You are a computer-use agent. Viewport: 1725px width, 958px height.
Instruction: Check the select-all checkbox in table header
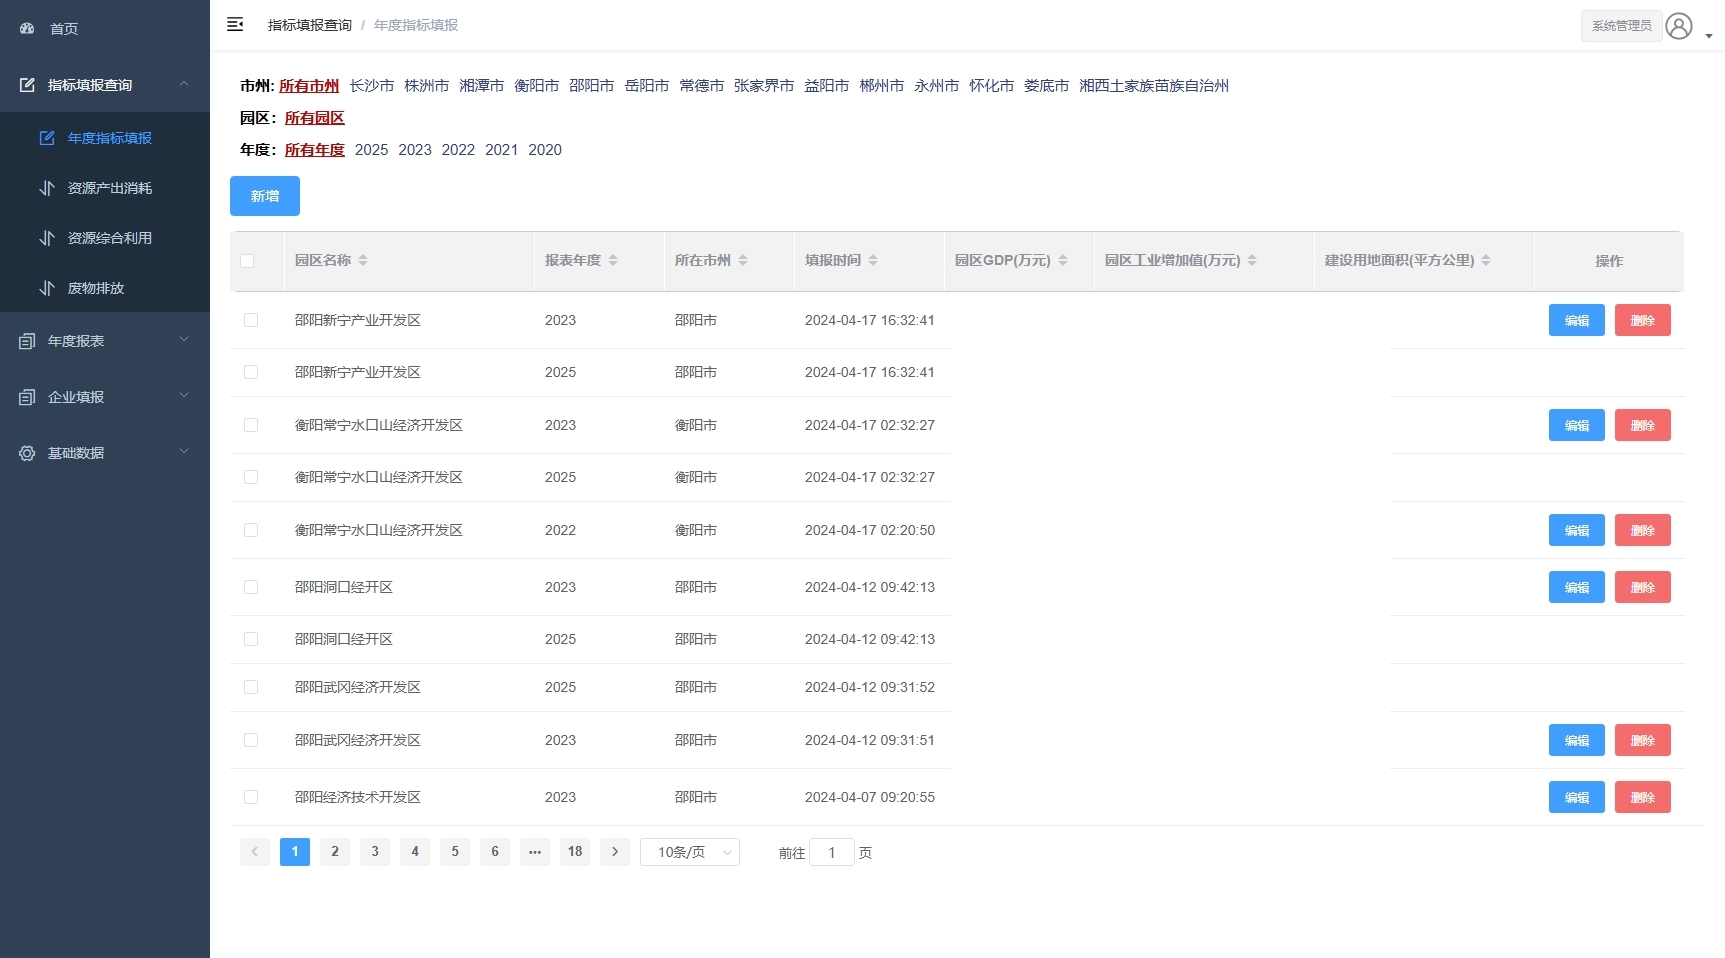[248, 262]
